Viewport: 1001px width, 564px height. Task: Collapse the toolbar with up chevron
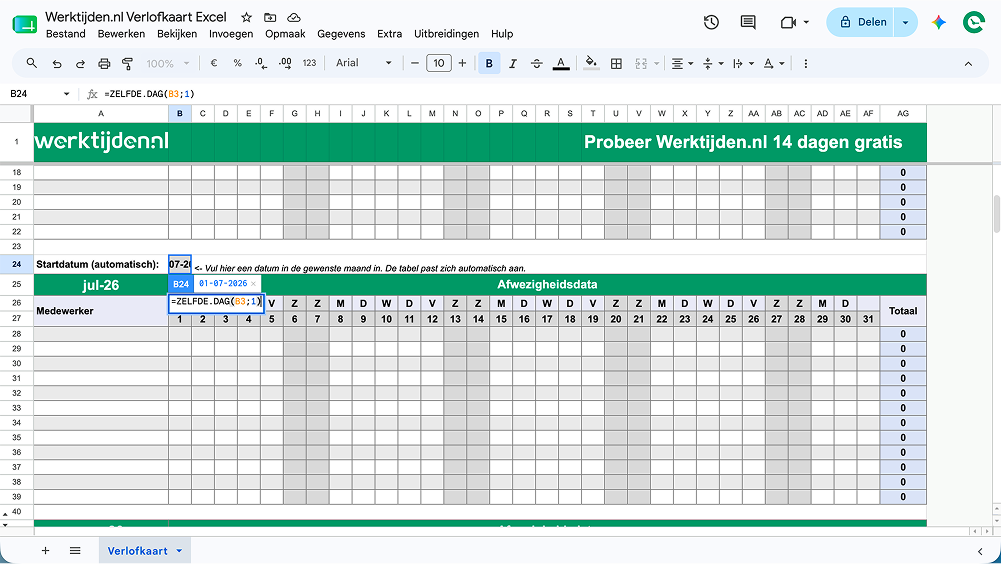coord(968,63)
